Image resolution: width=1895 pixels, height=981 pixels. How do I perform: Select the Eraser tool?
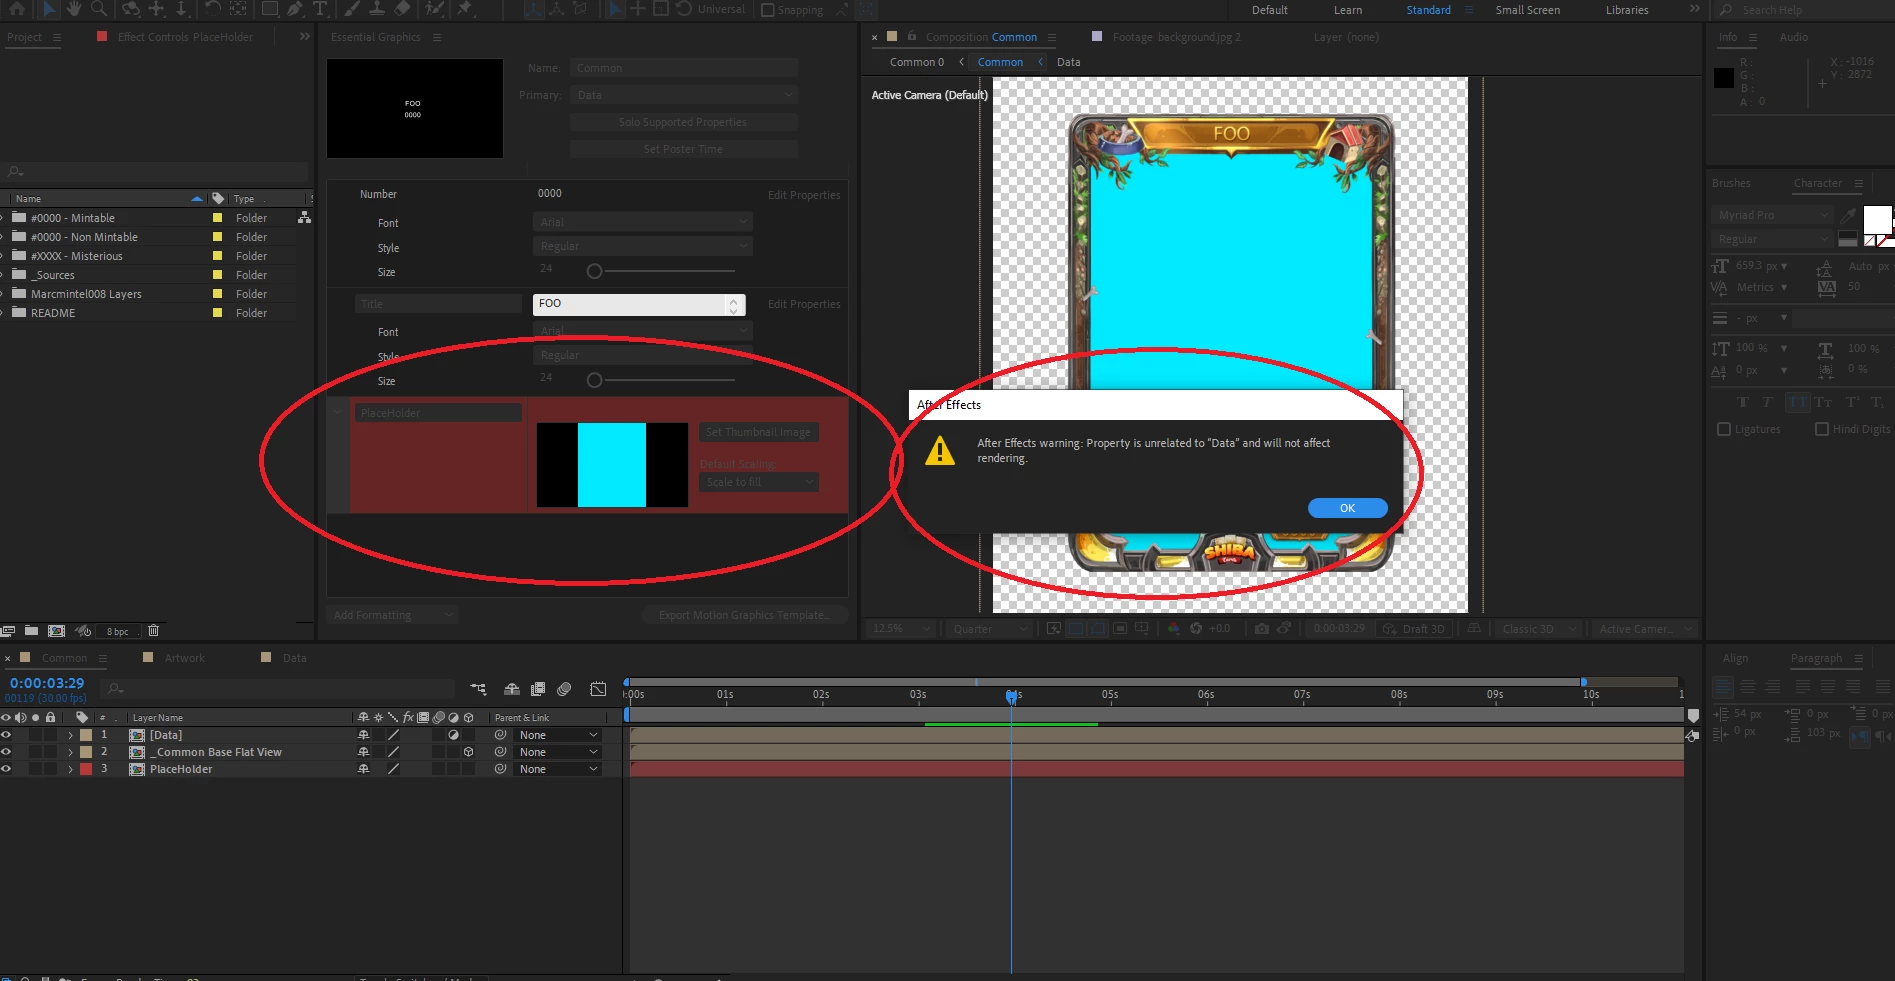coord(402,8)
